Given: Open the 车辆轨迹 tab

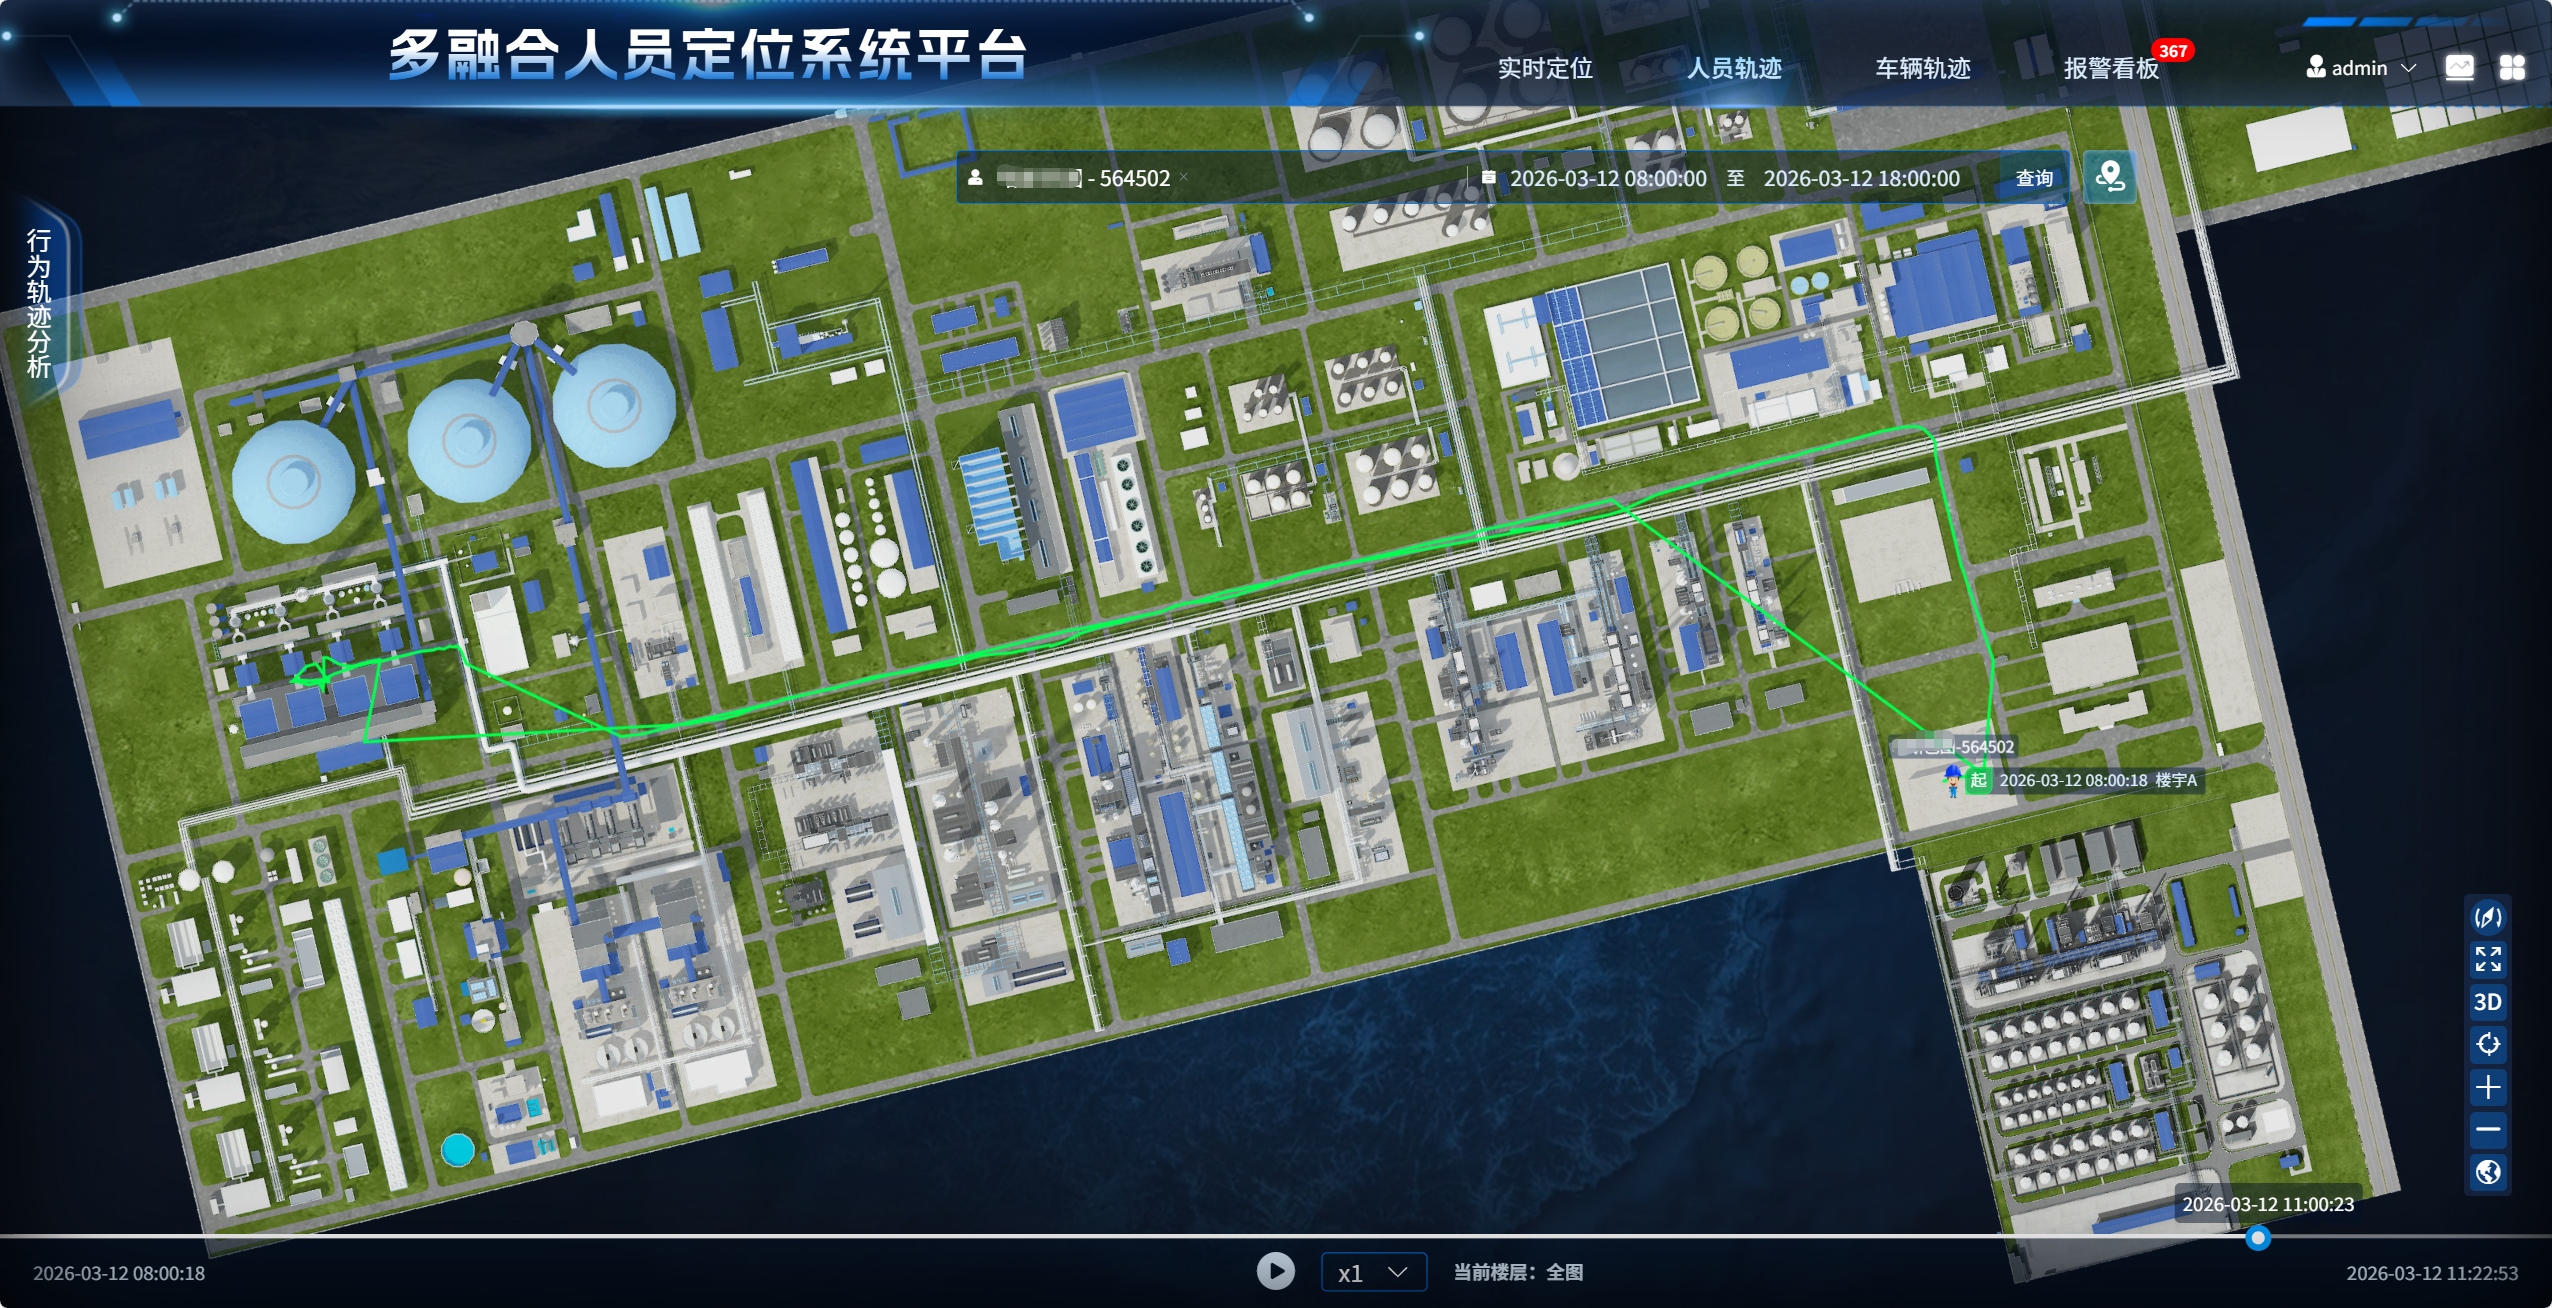Looking at the screenshot, I should tap(1922, 68).
